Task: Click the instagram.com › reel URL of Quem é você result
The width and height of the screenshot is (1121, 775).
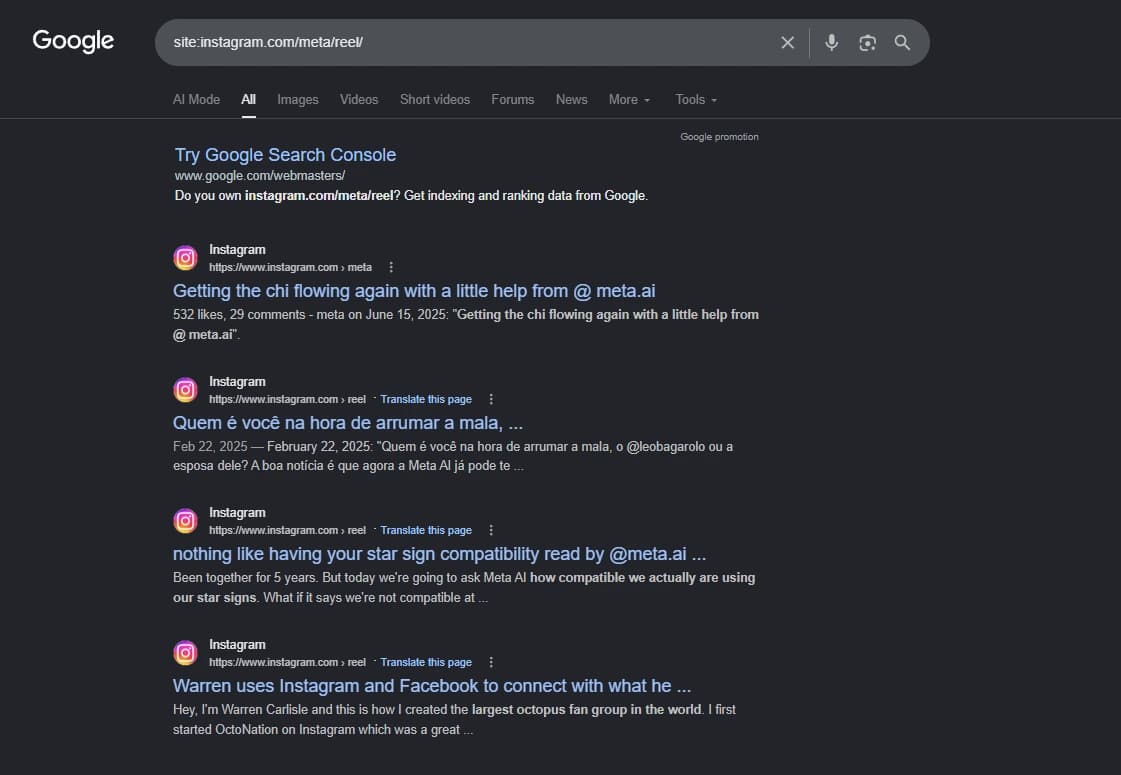Action: (x=287, y=400)
